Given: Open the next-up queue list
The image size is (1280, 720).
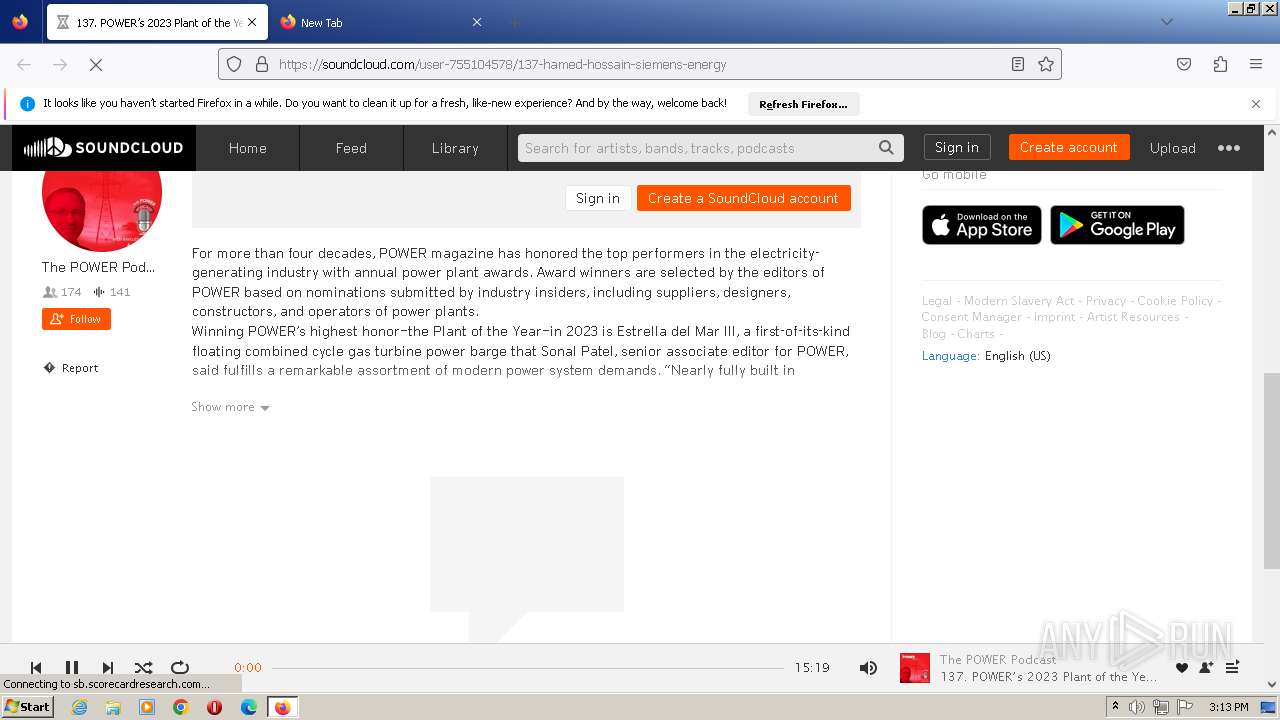Looking at the screenshot, I should (x=1232, y=668).
